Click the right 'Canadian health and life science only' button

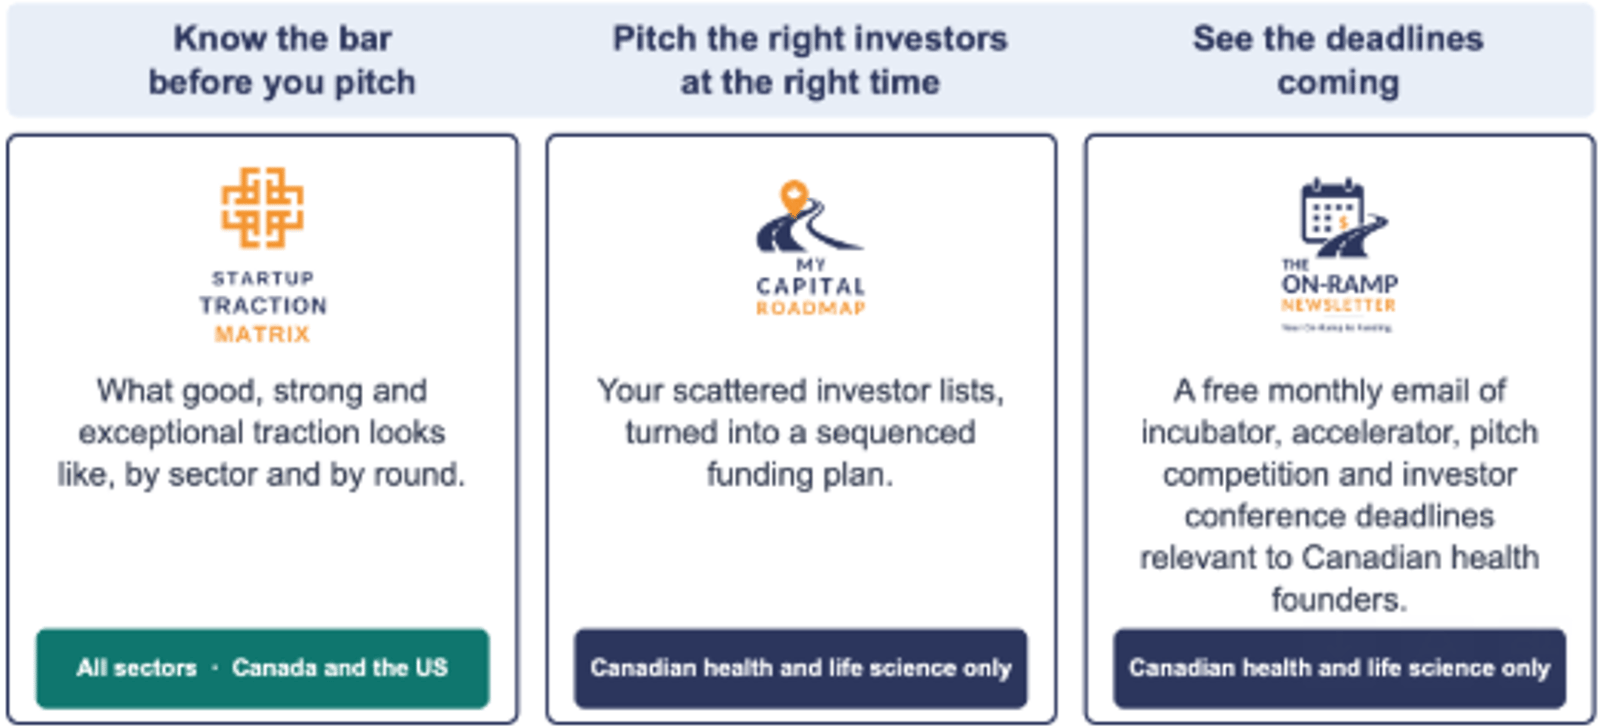(1340, 668)
